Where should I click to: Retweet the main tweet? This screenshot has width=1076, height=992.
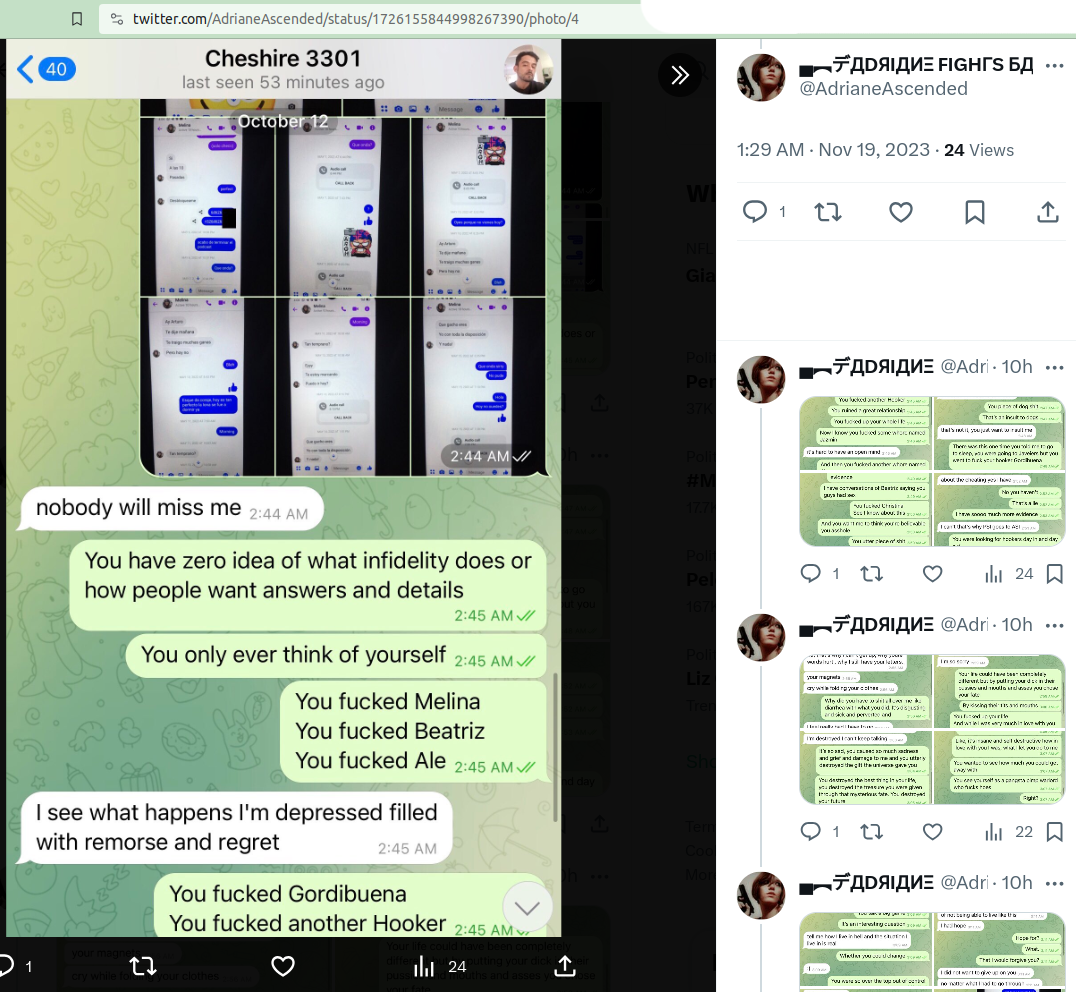[x=828, y=212]
